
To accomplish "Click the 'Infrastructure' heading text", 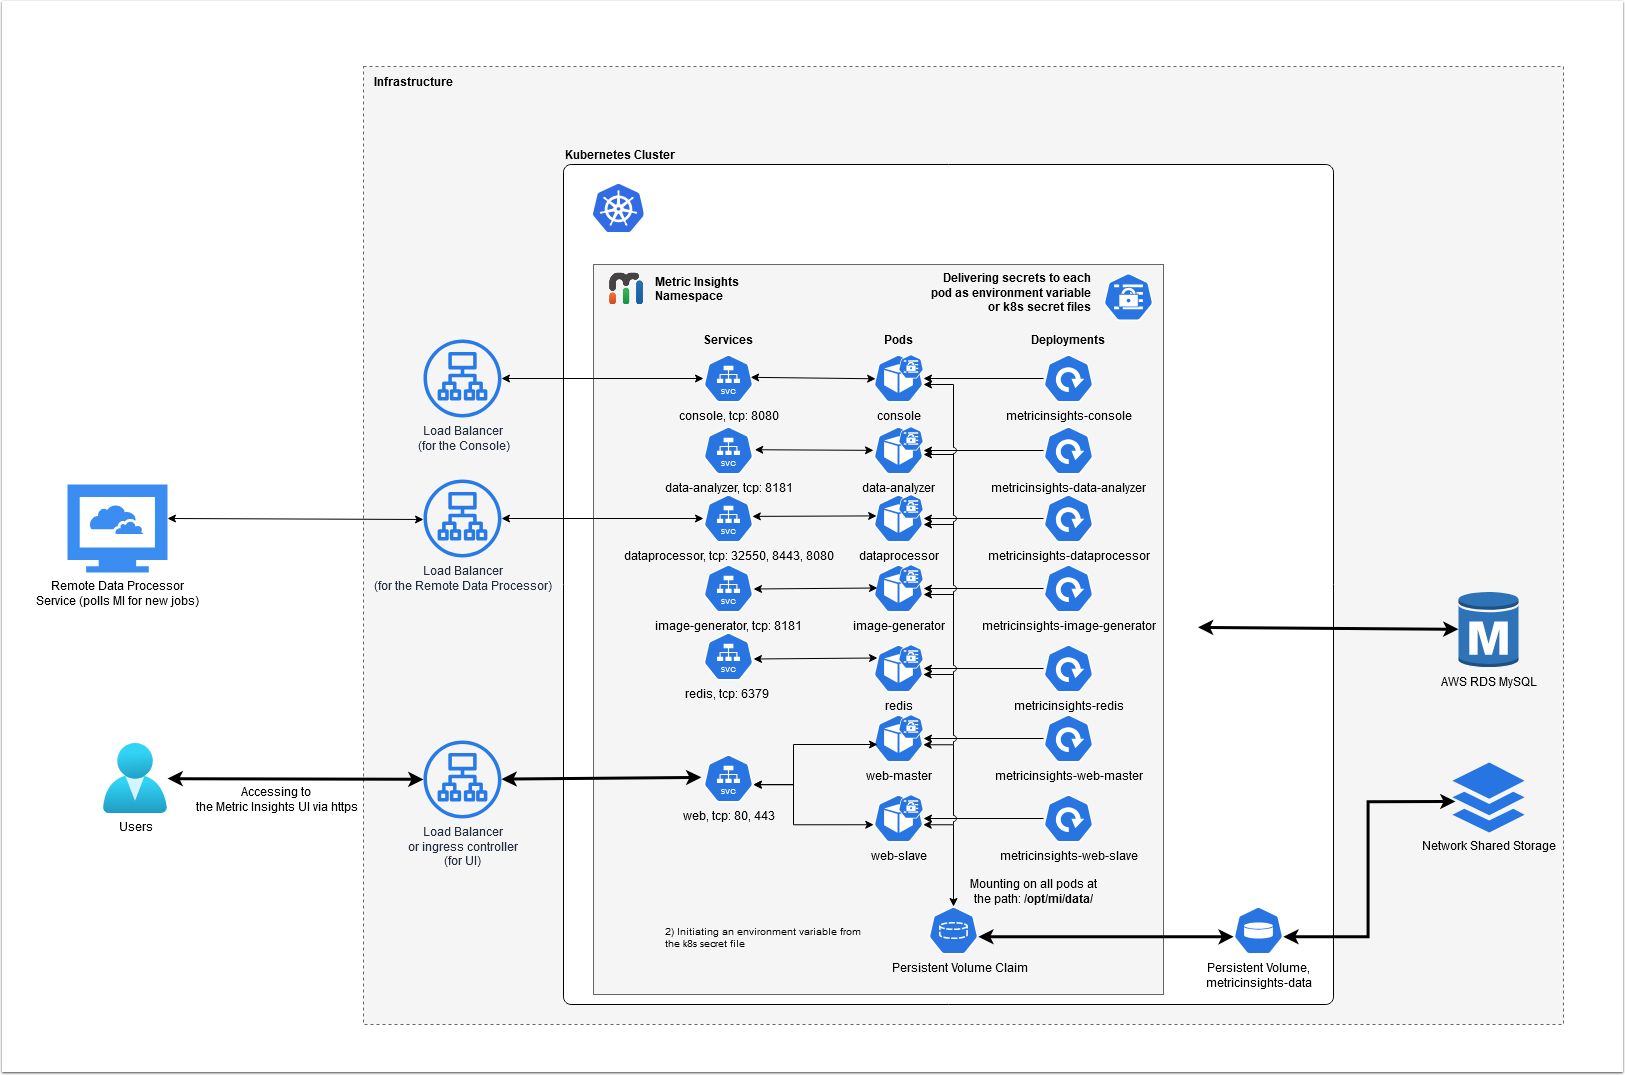I will coord(413,82).
